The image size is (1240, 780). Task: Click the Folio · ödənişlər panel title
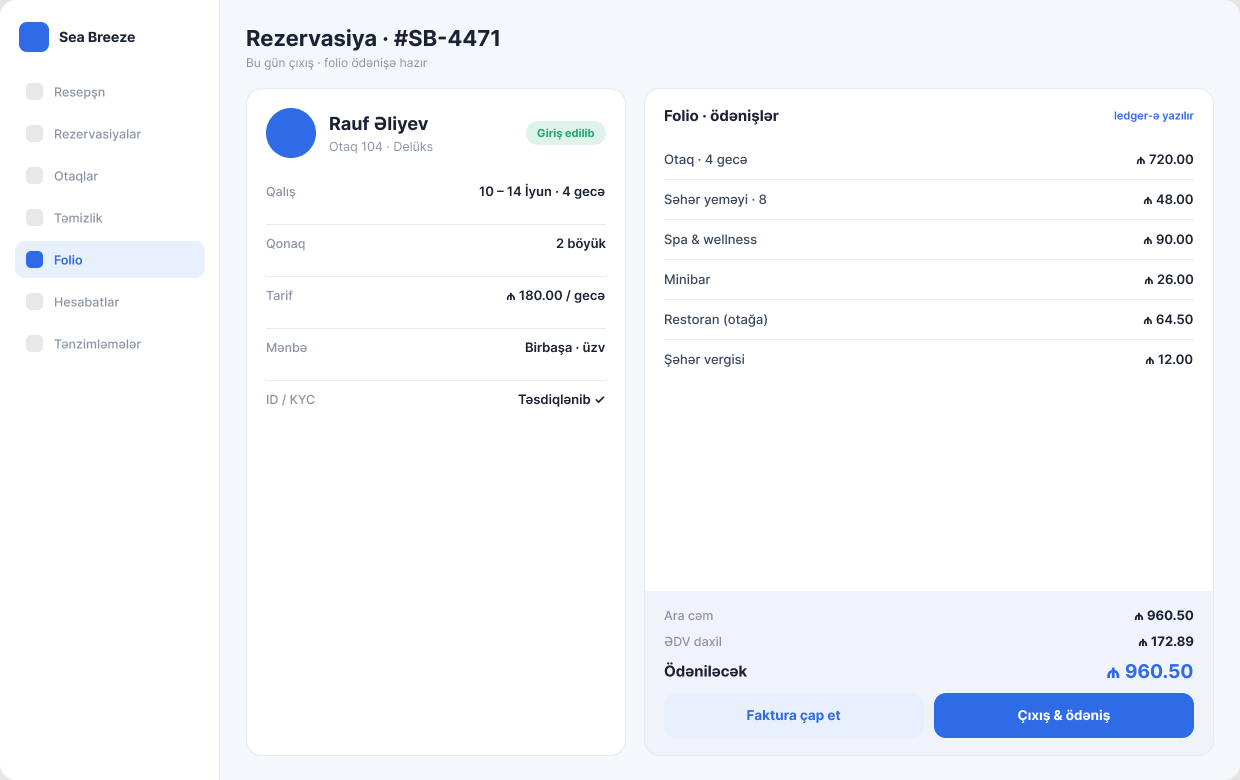(x=721, y=116)
